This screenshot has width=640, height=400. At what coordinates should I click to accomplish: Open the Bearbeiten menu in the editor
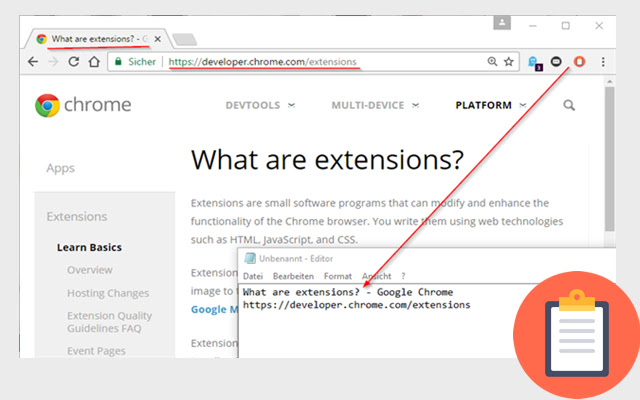(x=293, y=275)
